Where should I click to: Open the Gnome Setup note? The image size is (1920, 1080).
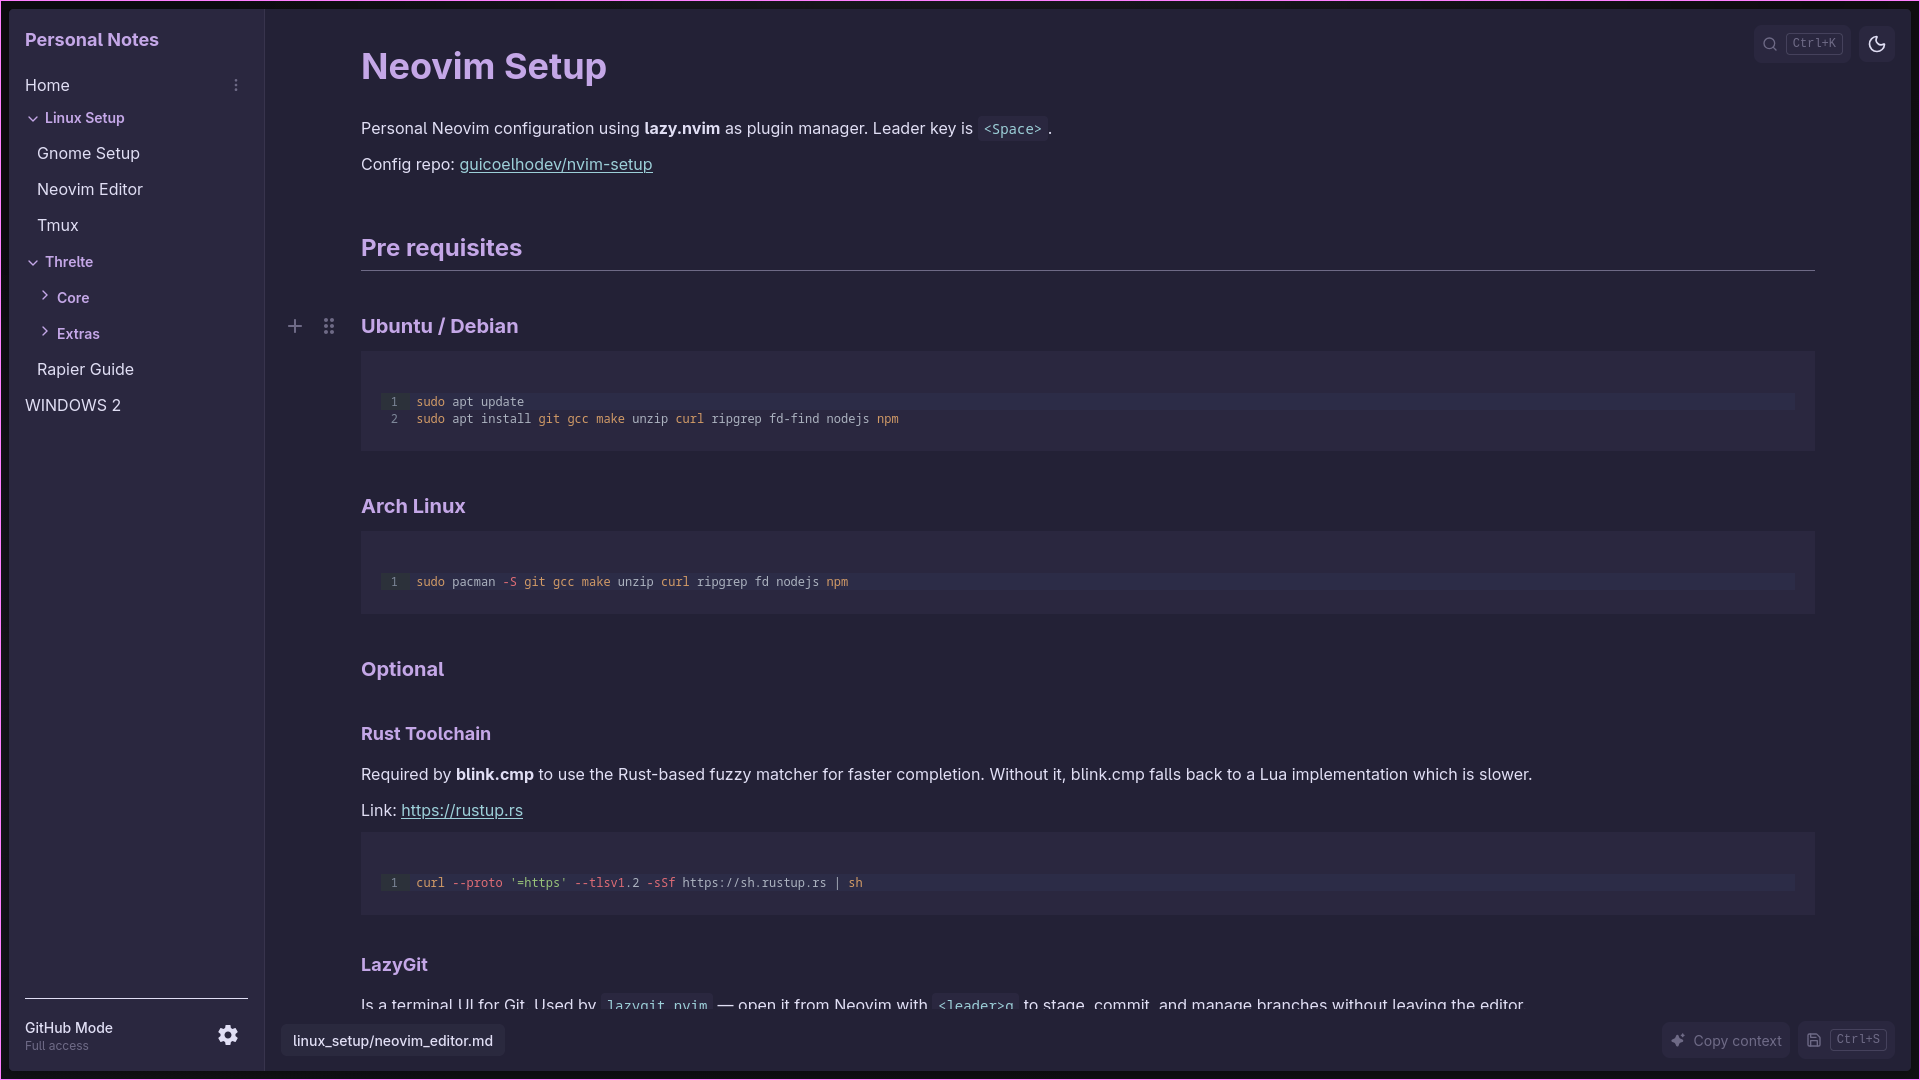[88, 153]
